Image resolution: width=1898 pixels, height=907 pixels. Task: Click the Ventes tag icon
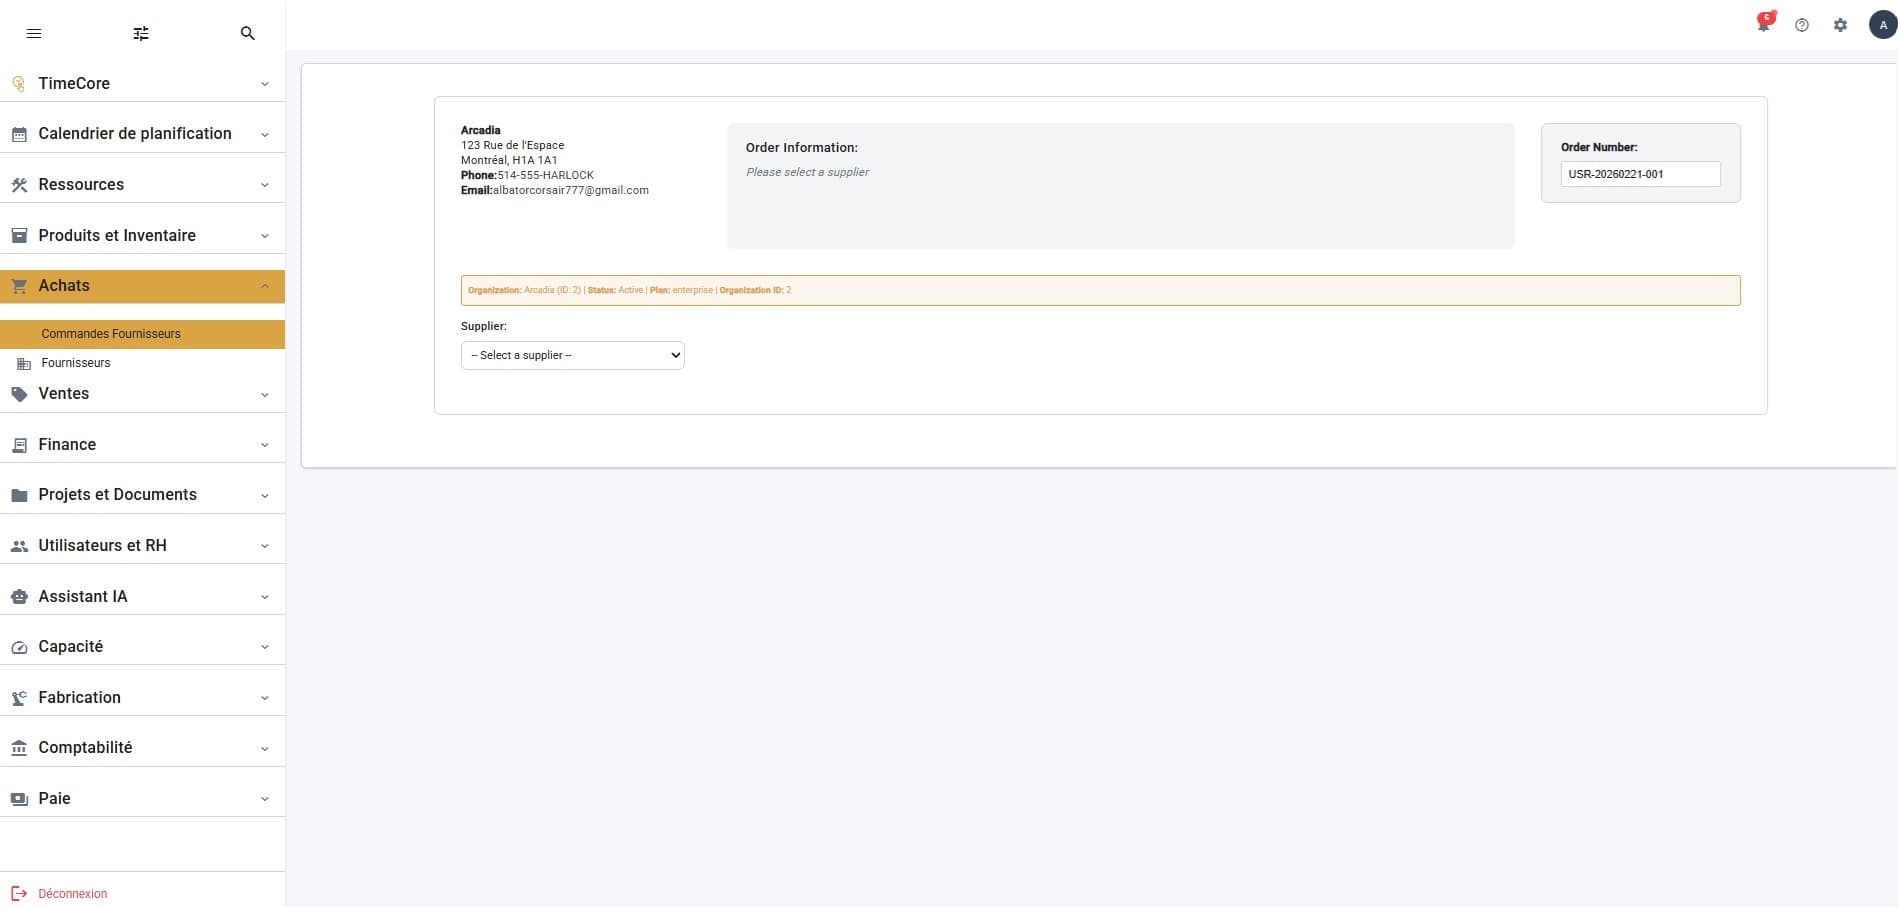pos(19,394)
